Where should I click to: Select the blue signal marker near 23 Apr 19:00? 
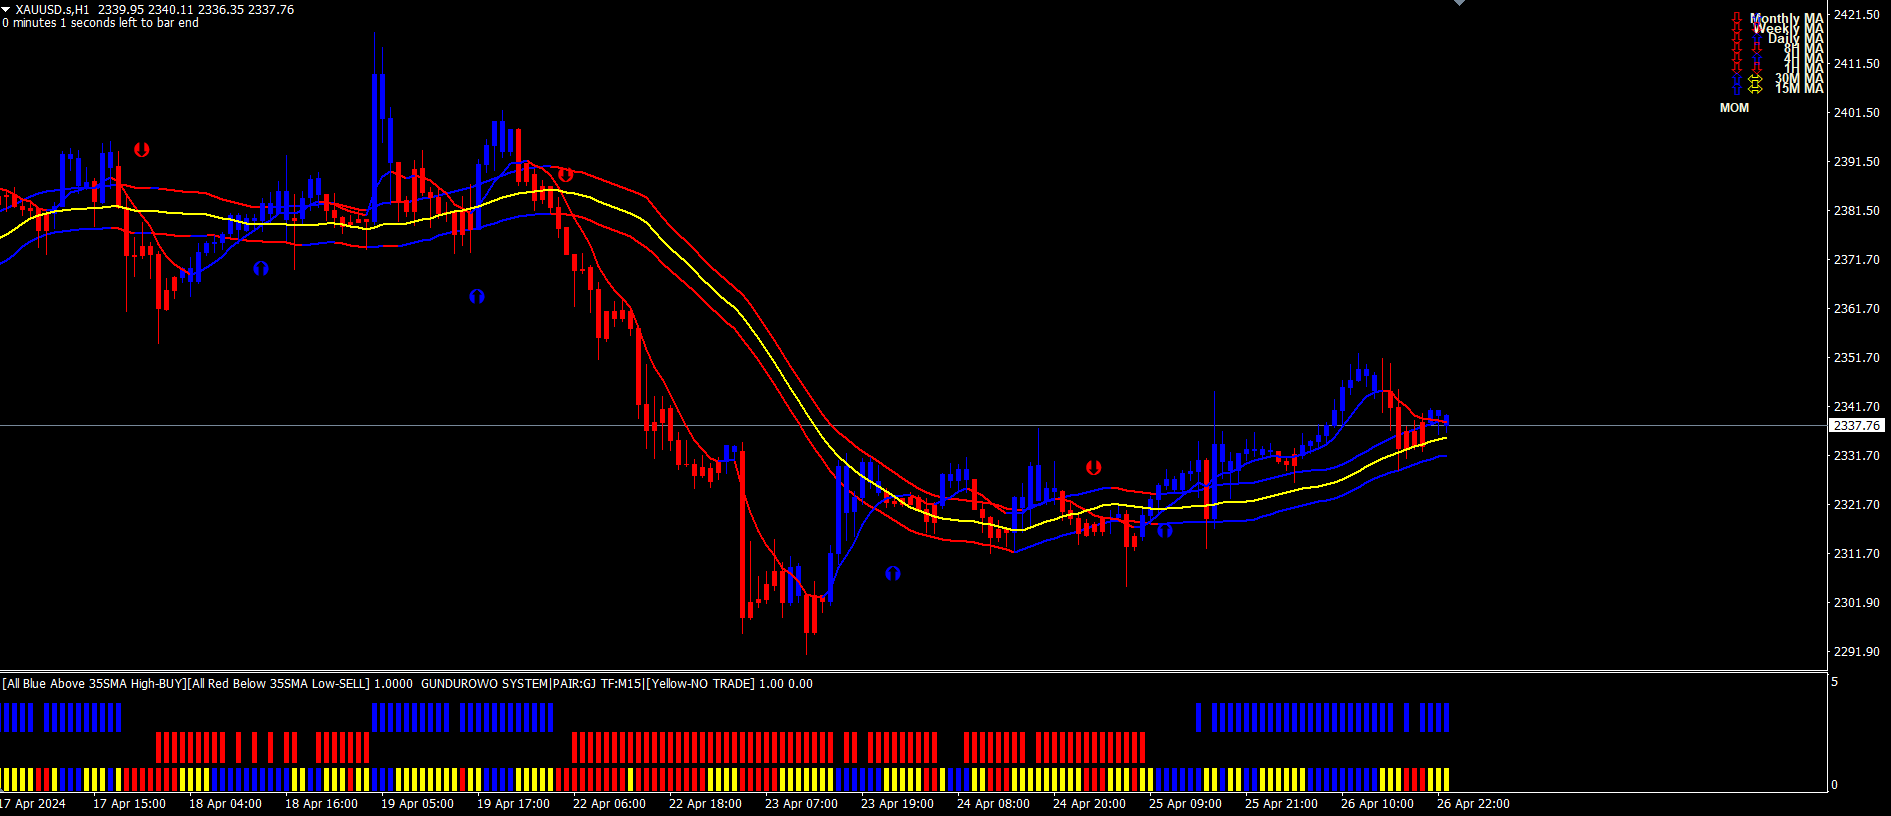pyautogui.click(x=893, y=573)
